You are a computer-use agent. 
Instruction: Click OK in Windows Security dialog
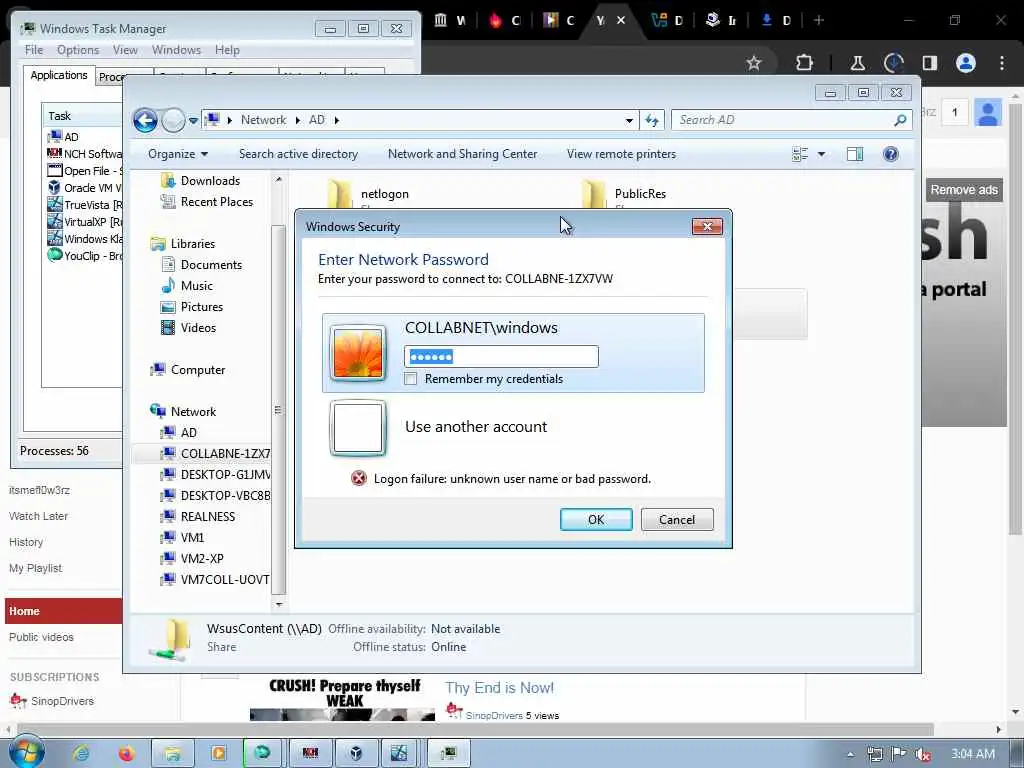(596, 520)
